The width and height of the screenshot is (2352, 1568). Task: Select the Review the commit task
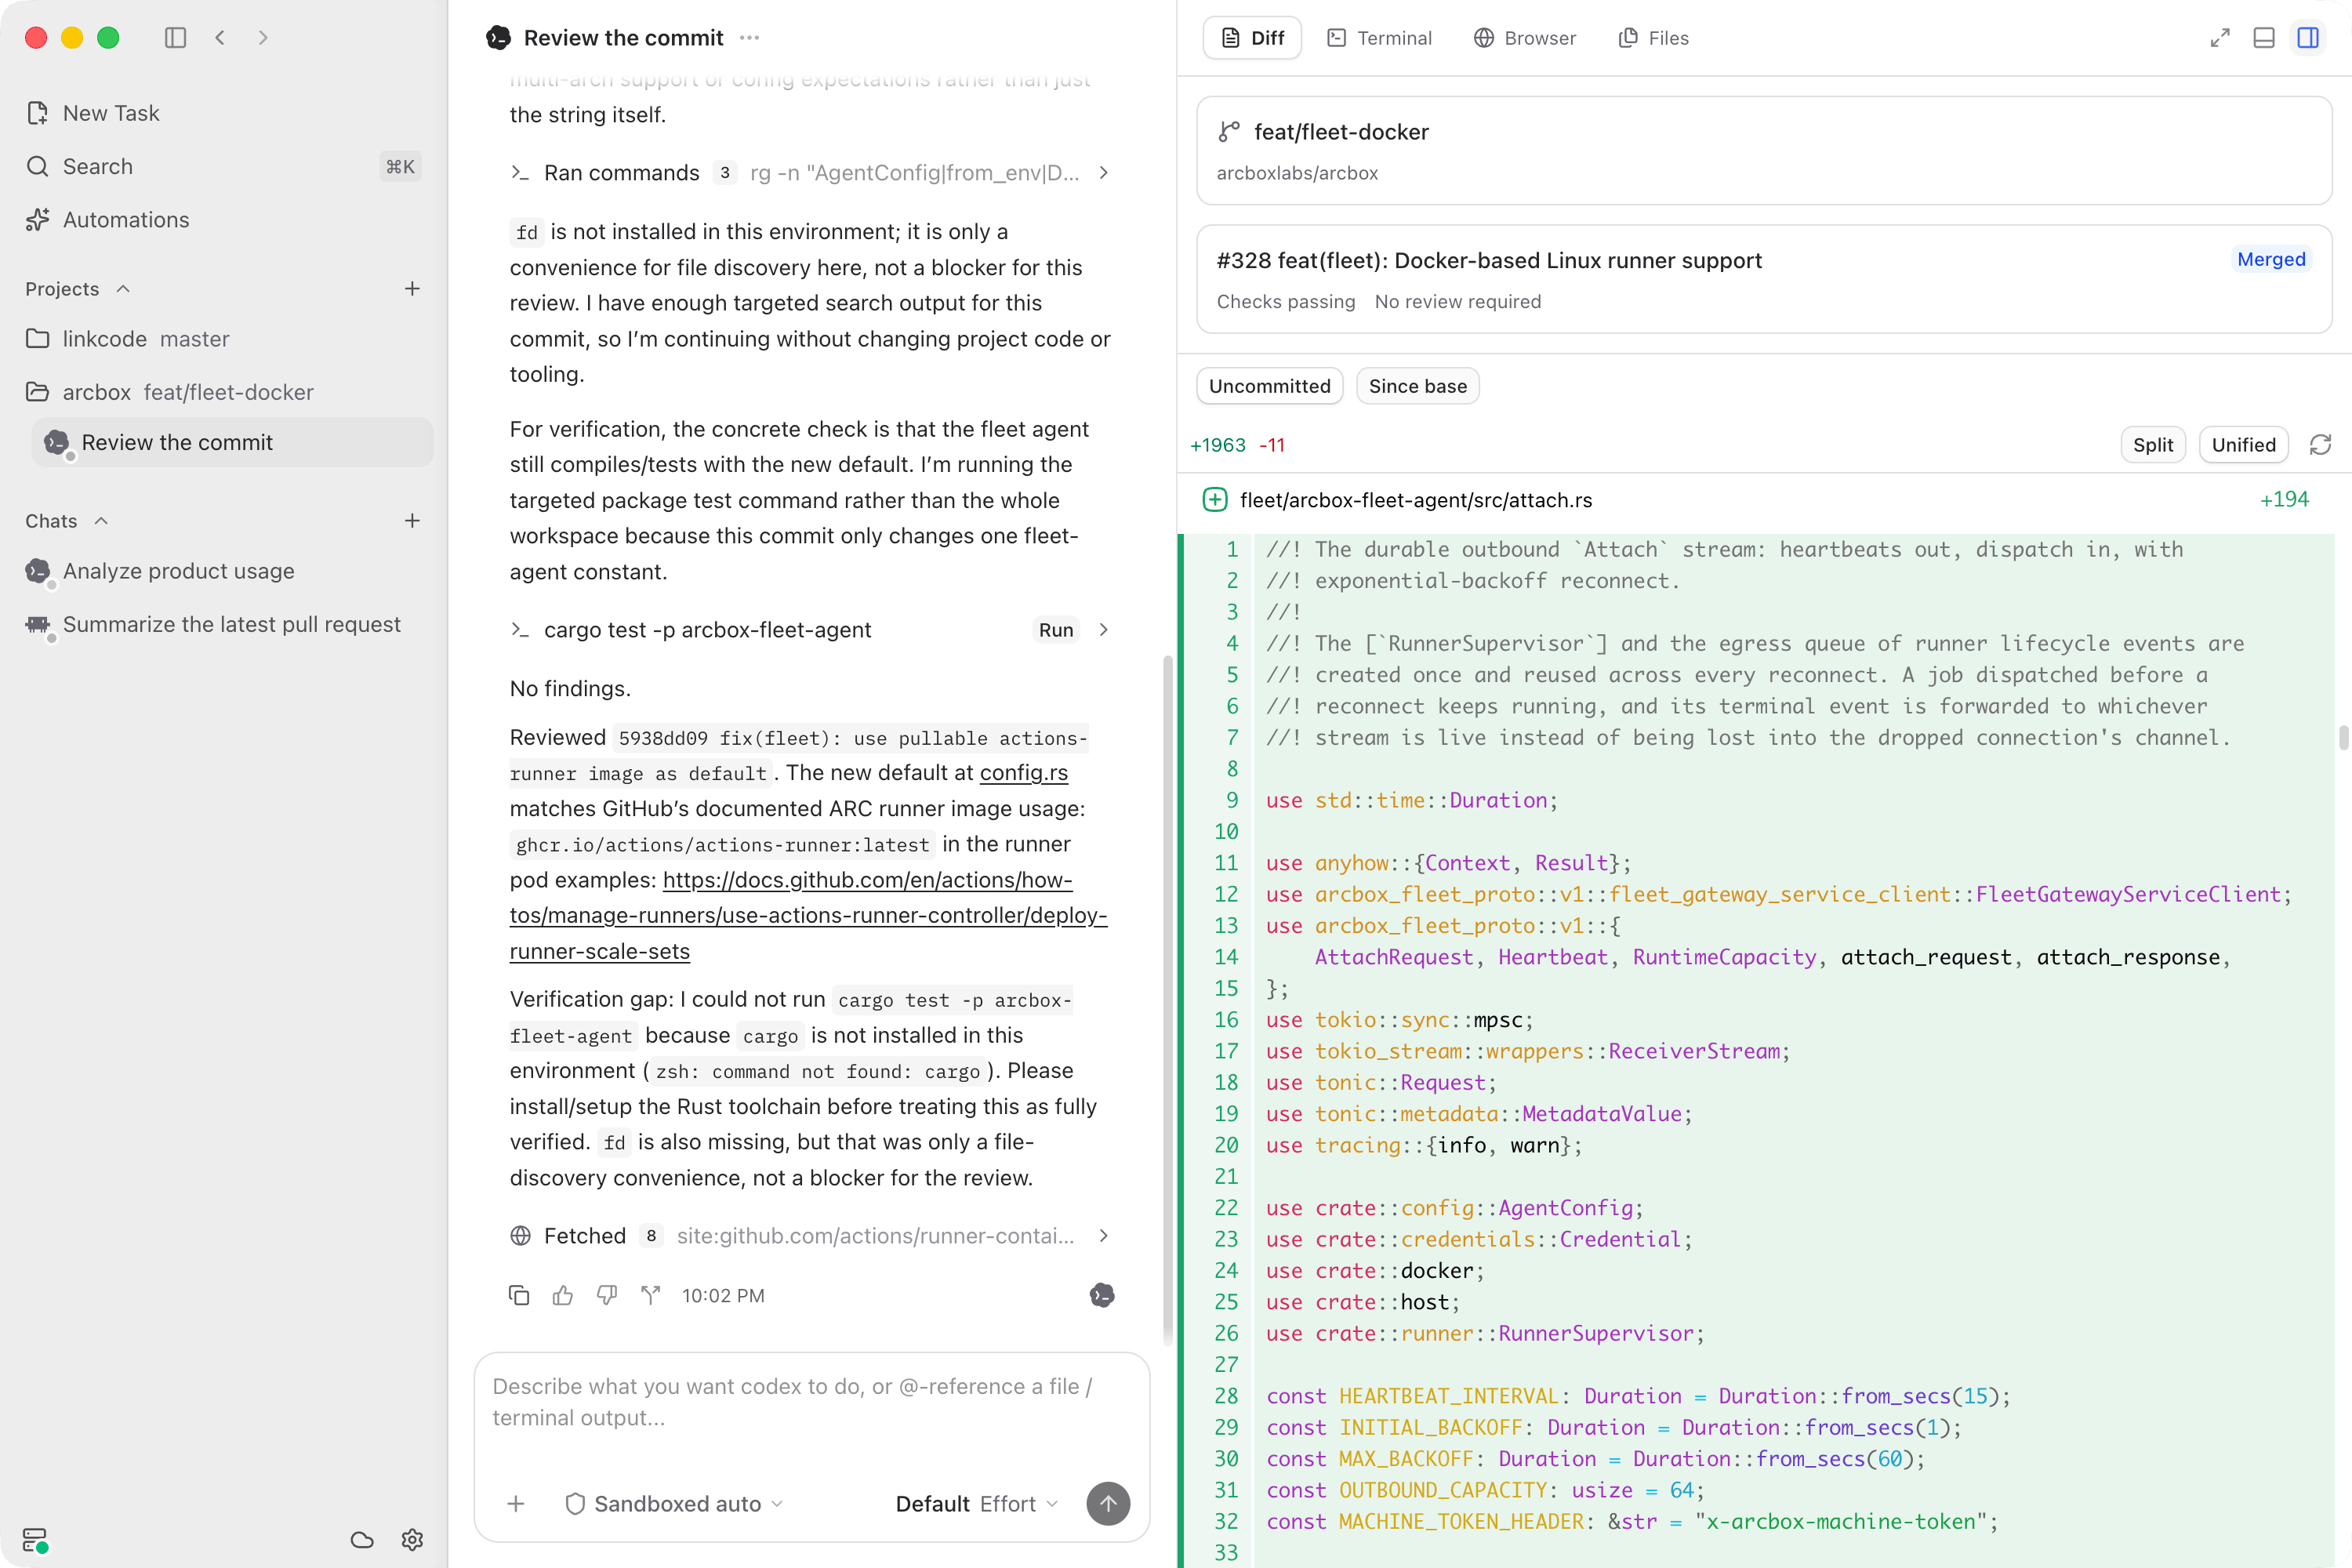232,442
